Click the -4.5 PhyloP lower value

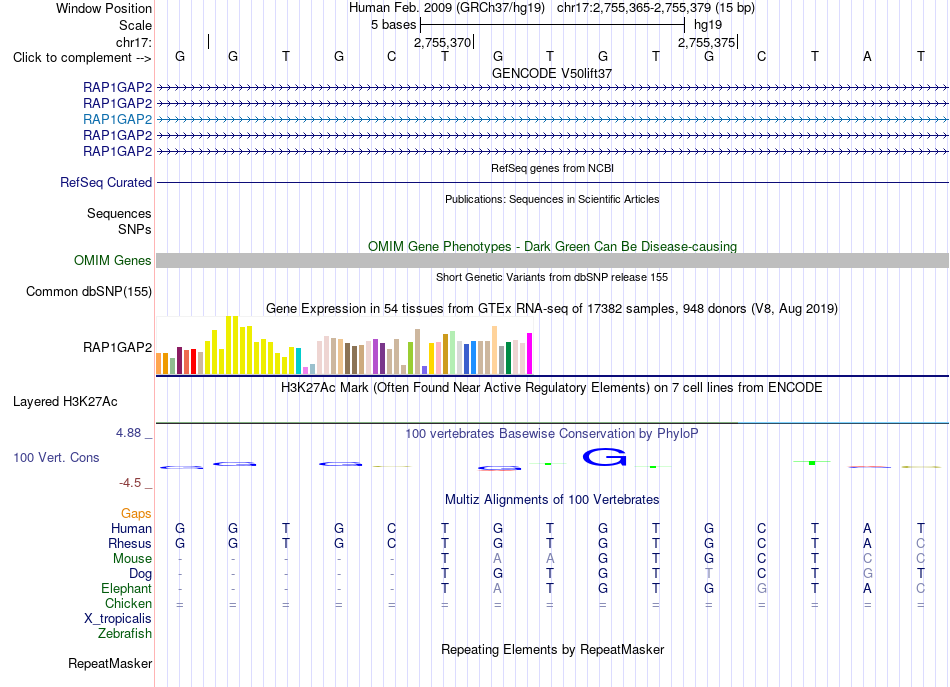pyautogui.click(x=130, y=483)
